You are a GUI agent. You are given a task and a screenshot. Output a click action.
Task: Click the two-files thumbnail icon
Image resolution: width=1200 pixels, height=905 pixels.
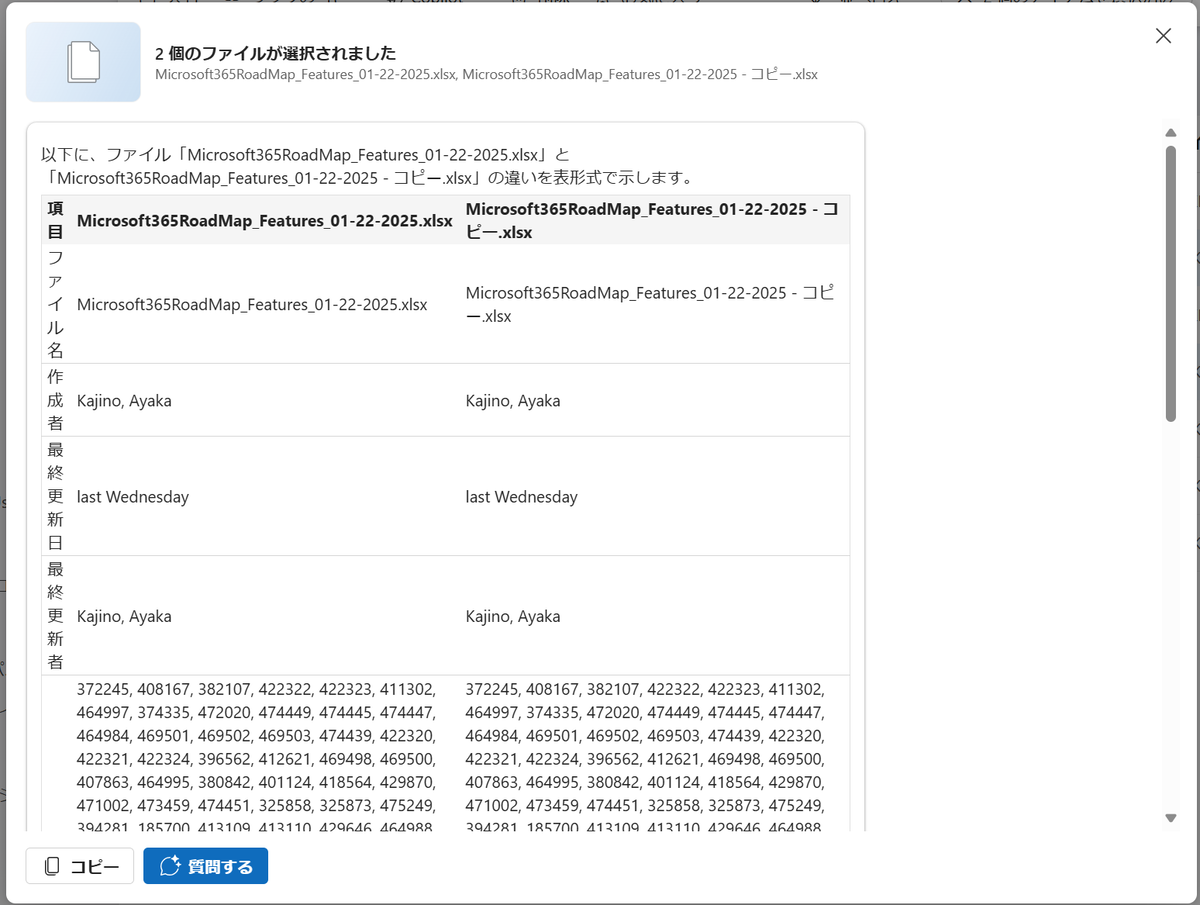tap(83, 62)
